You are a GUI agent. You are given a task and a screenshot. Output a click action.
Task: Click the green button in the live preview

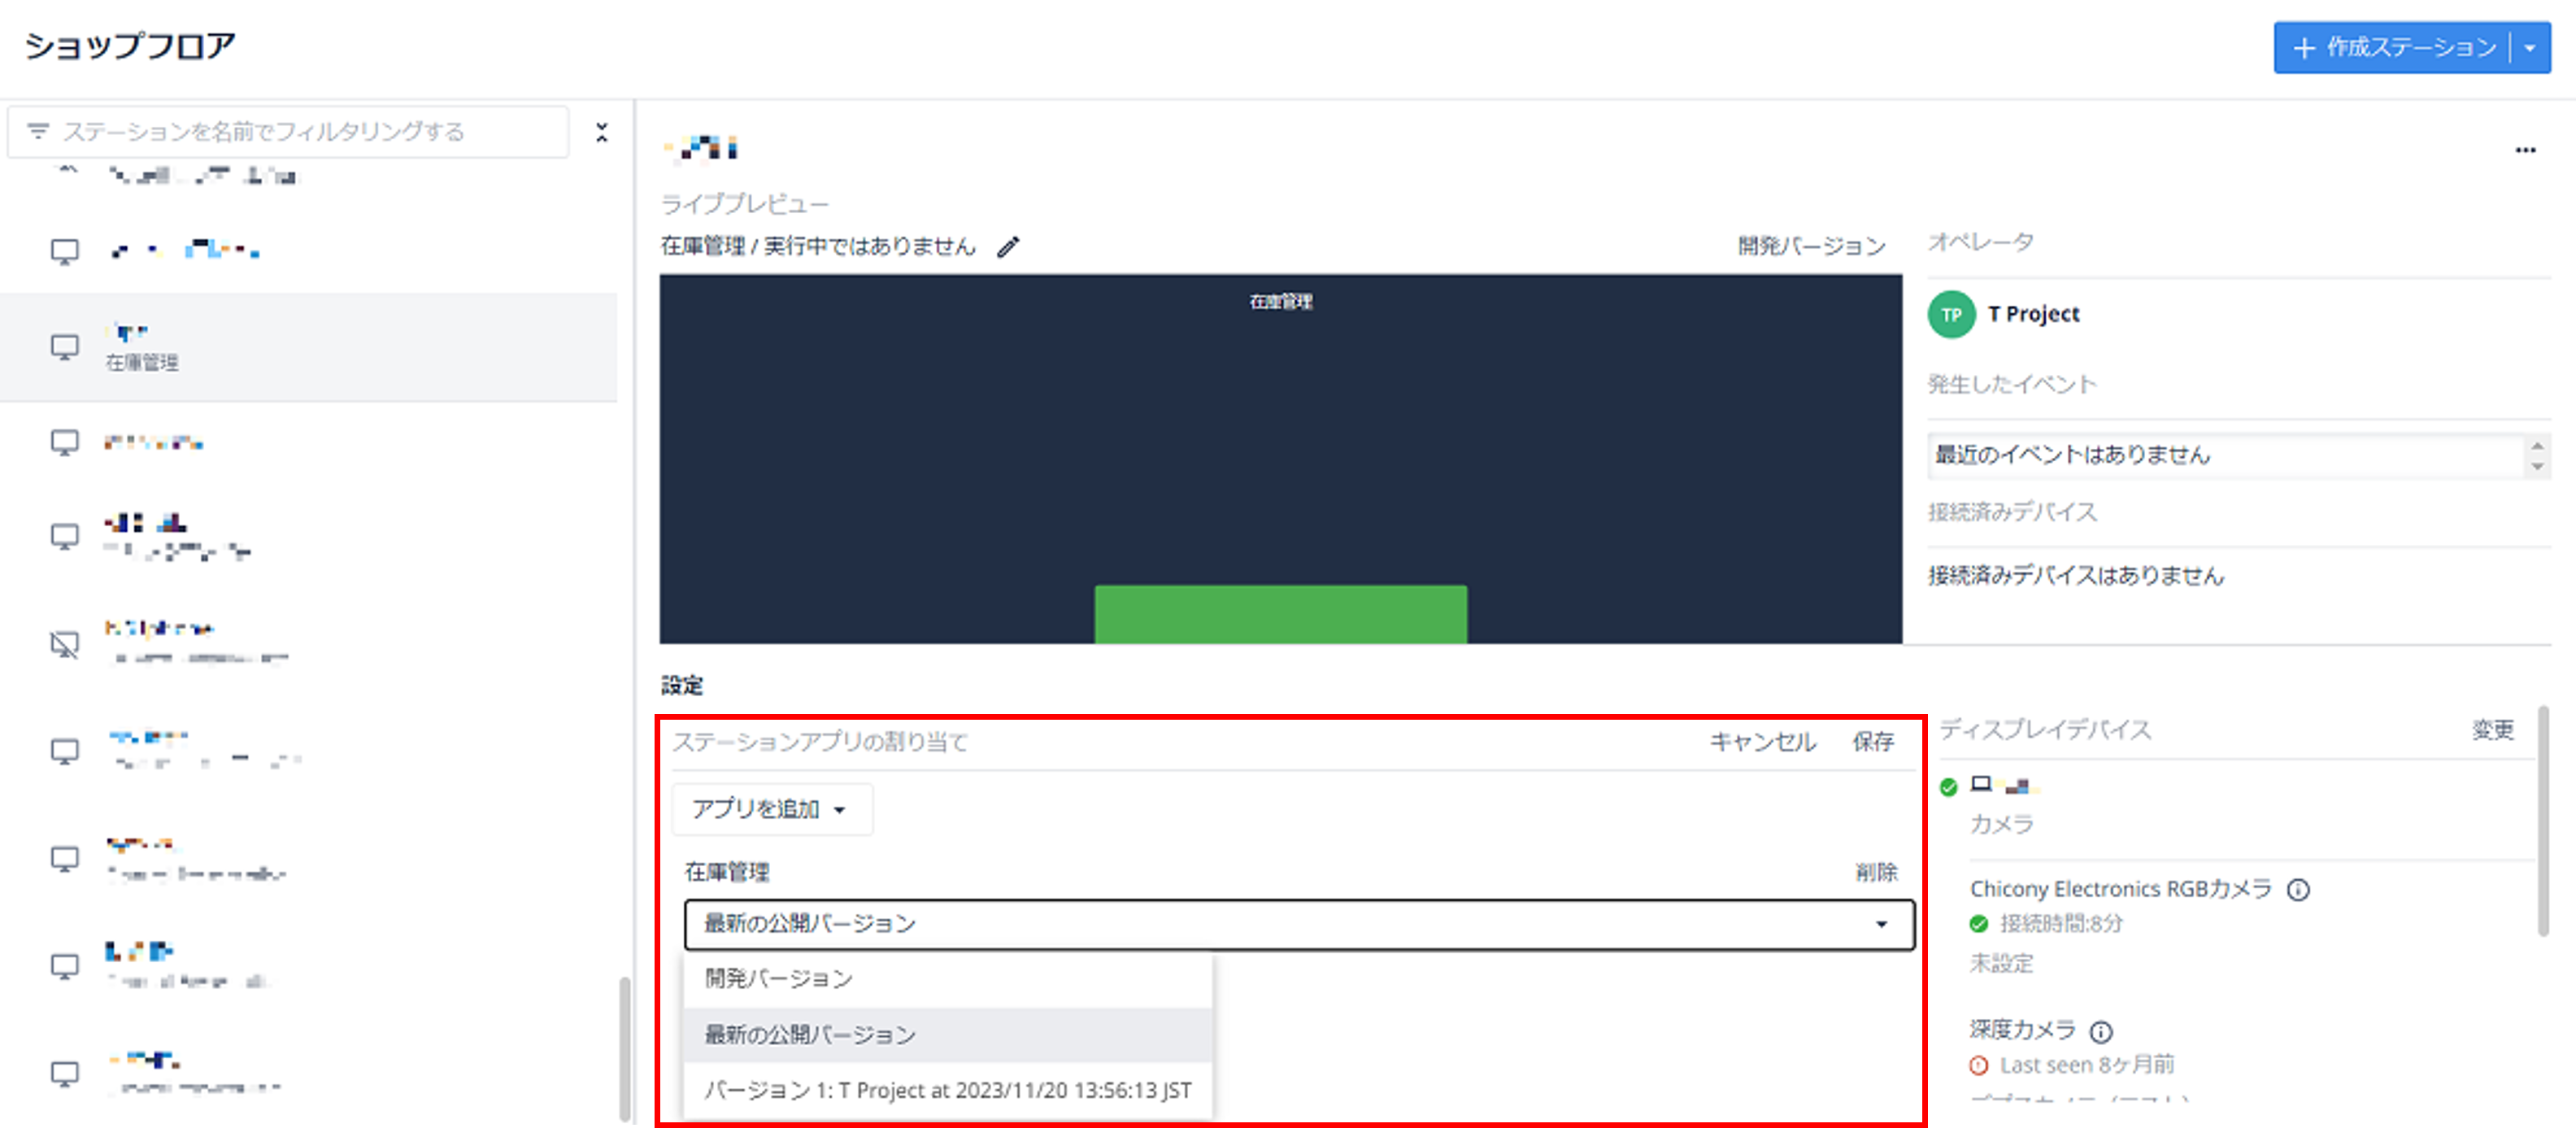[1280, 614]
